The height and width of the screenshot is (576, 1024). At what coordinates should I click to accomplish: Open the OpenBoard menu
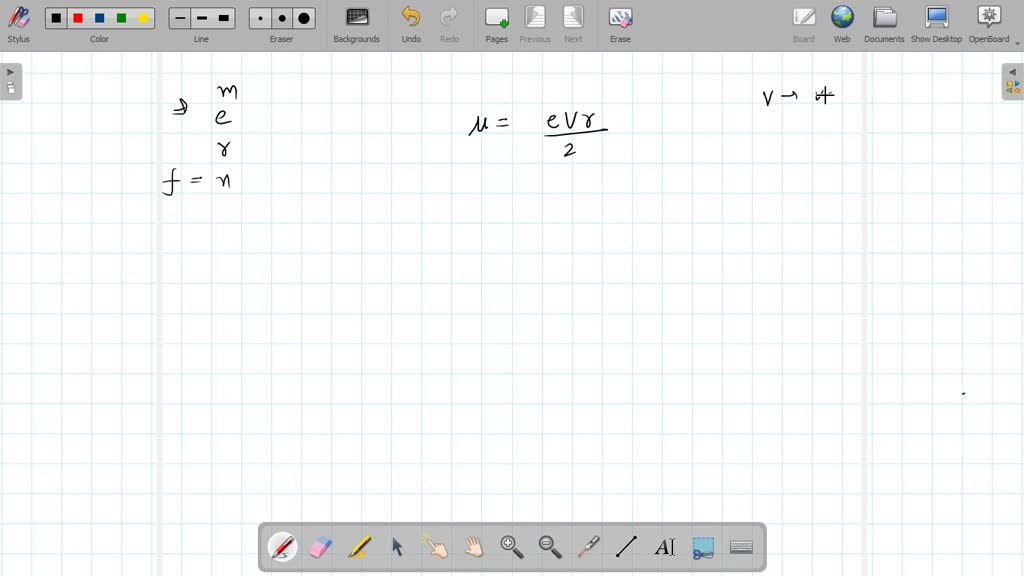pyautogui.click(x=989, y=25)
